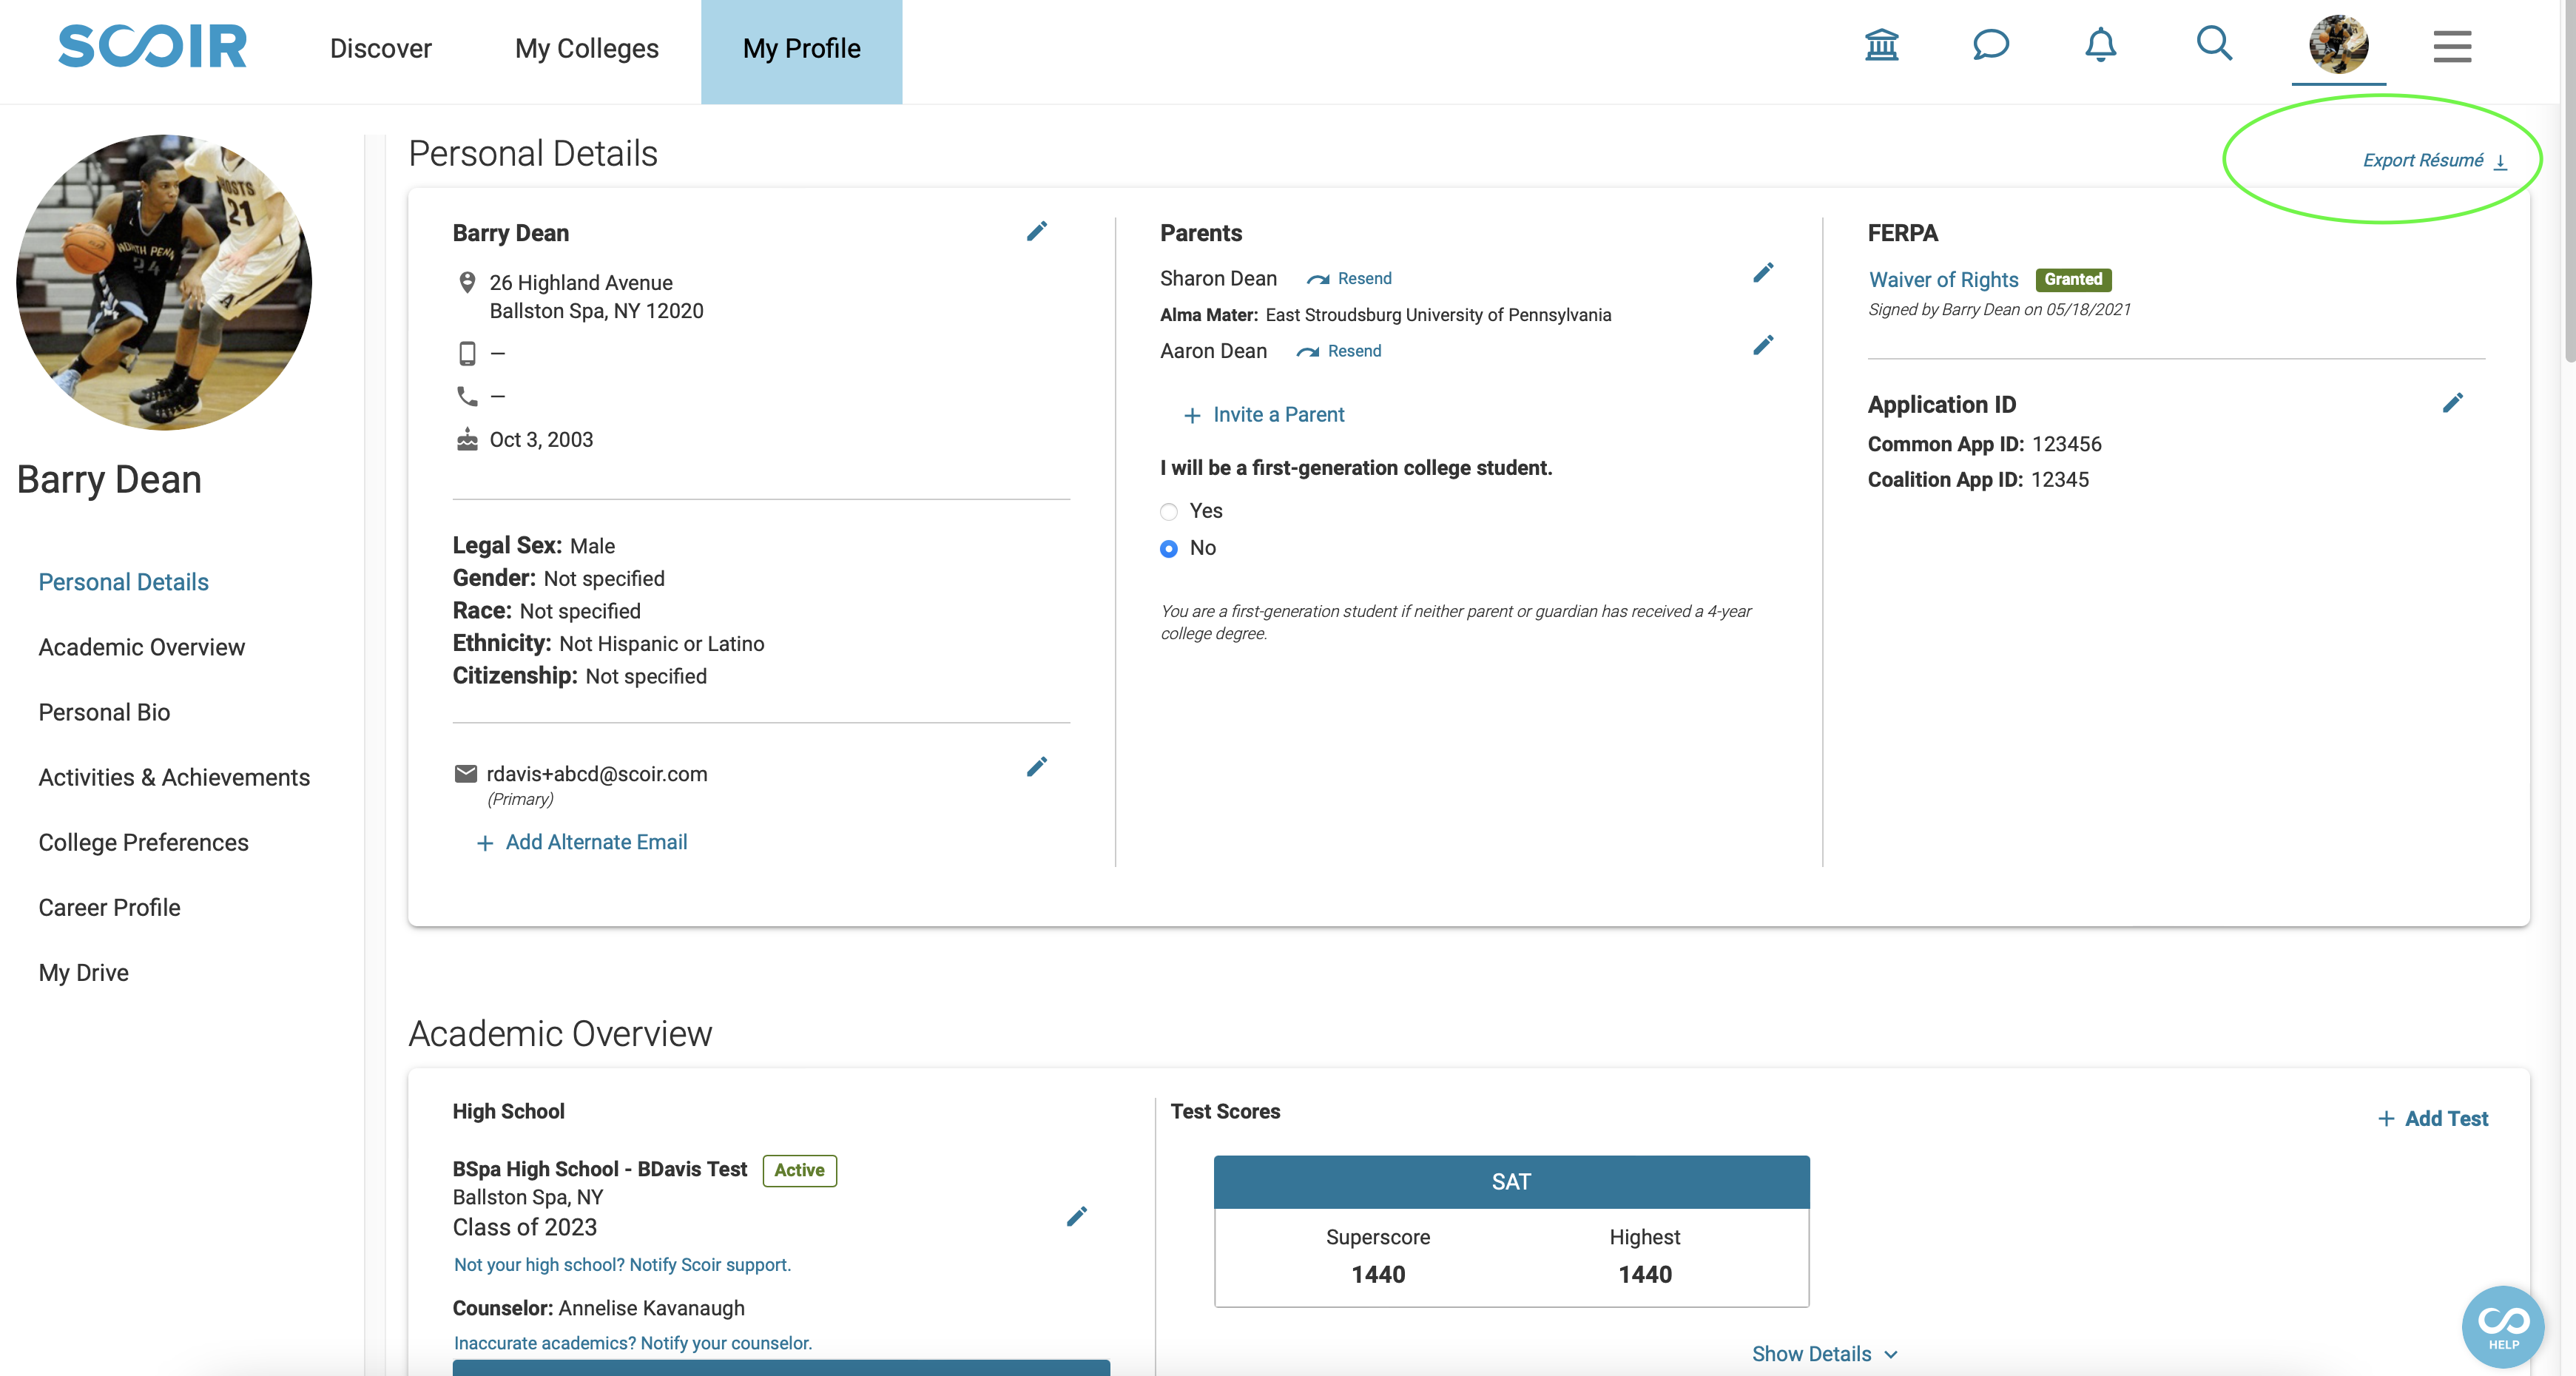The height and width of the screenshot is (1376, 2576).
Task: Expand Show Details under test scores
Action: (1824, 1354)
